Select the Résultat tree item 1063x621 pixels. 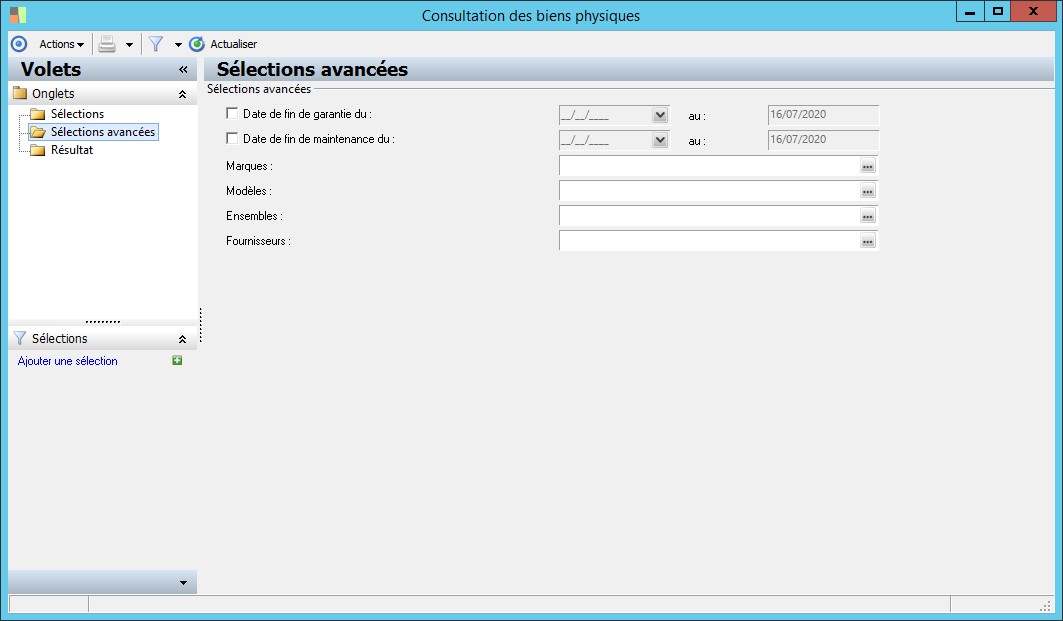pyautogui.click(x=72, y=150)
